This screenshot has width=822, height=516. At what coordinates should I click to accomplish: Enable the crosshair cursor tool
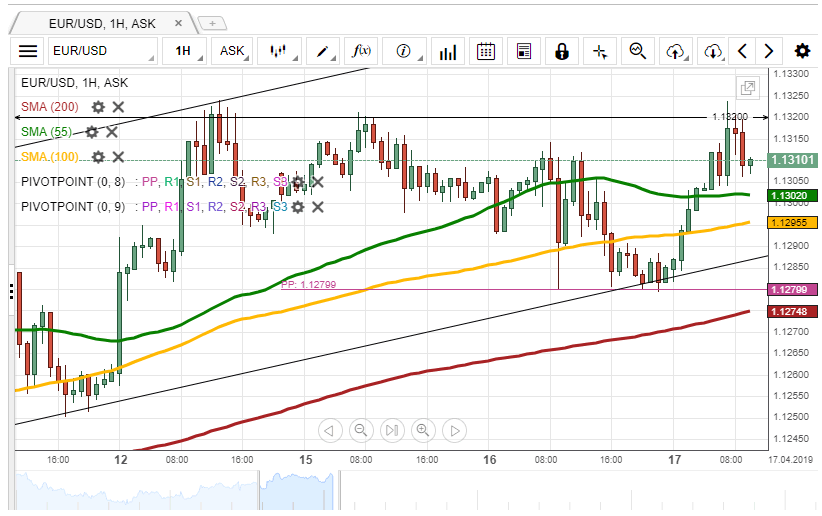coord(600,51)
